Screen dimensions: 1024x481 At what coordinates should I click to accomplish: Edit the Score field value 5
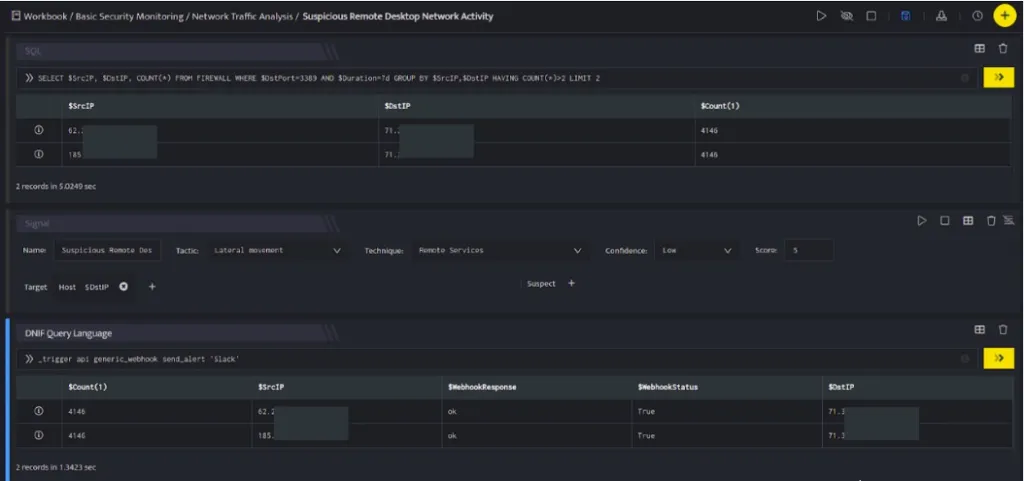(x=808, y=250)
